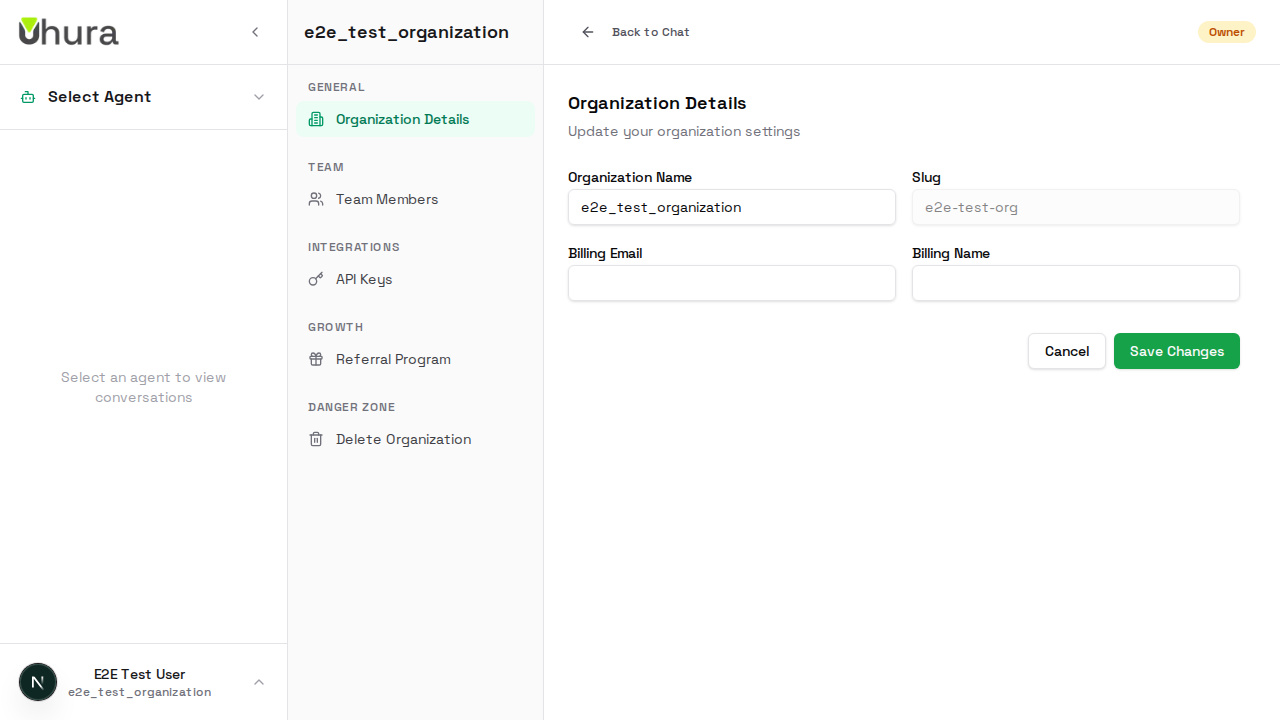1280x720 pixels.
Task: Click the Back to Chat link
Action: pyautogui.click(x=650, y=32)
